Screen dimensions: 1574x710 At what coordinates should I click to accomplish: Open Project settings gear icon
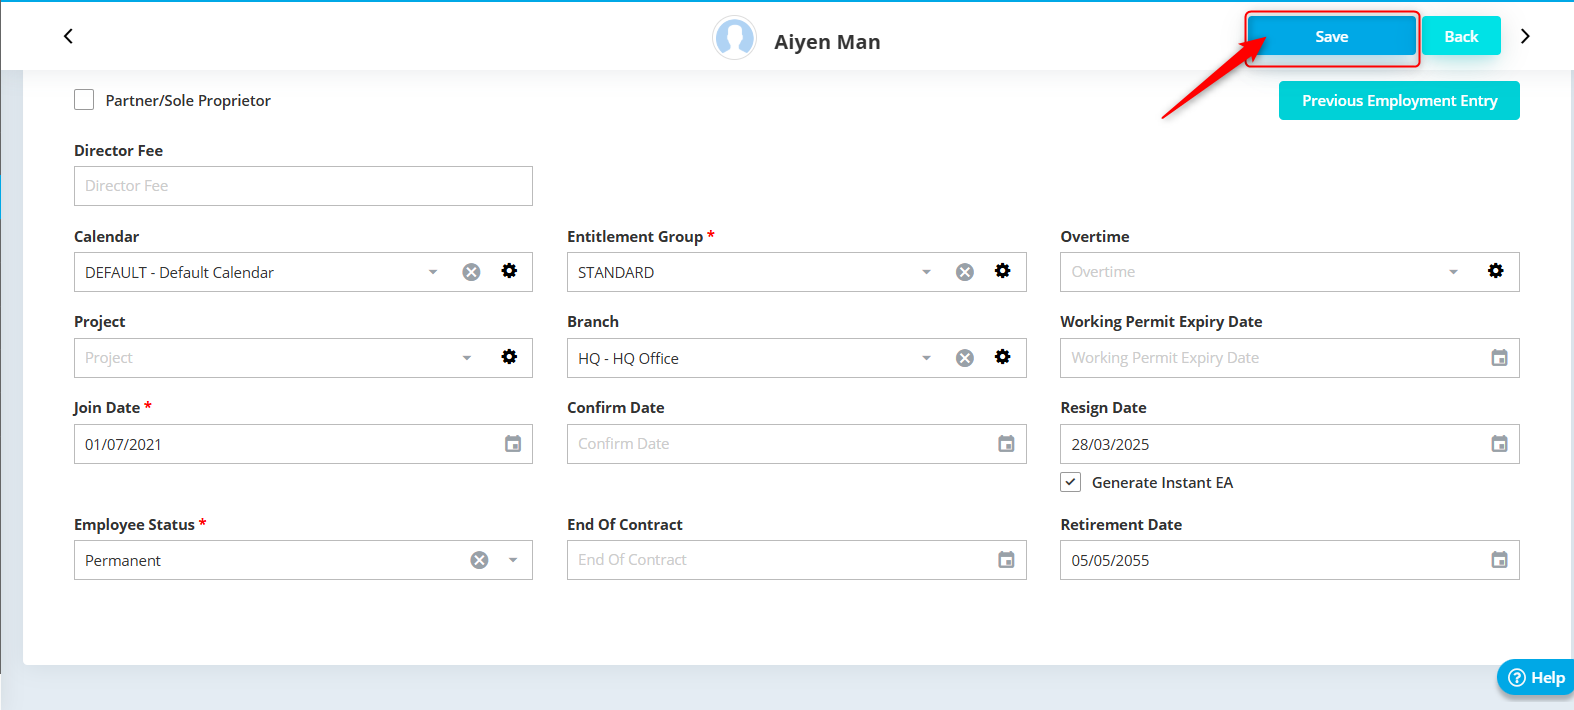click(x=509, y=357)
